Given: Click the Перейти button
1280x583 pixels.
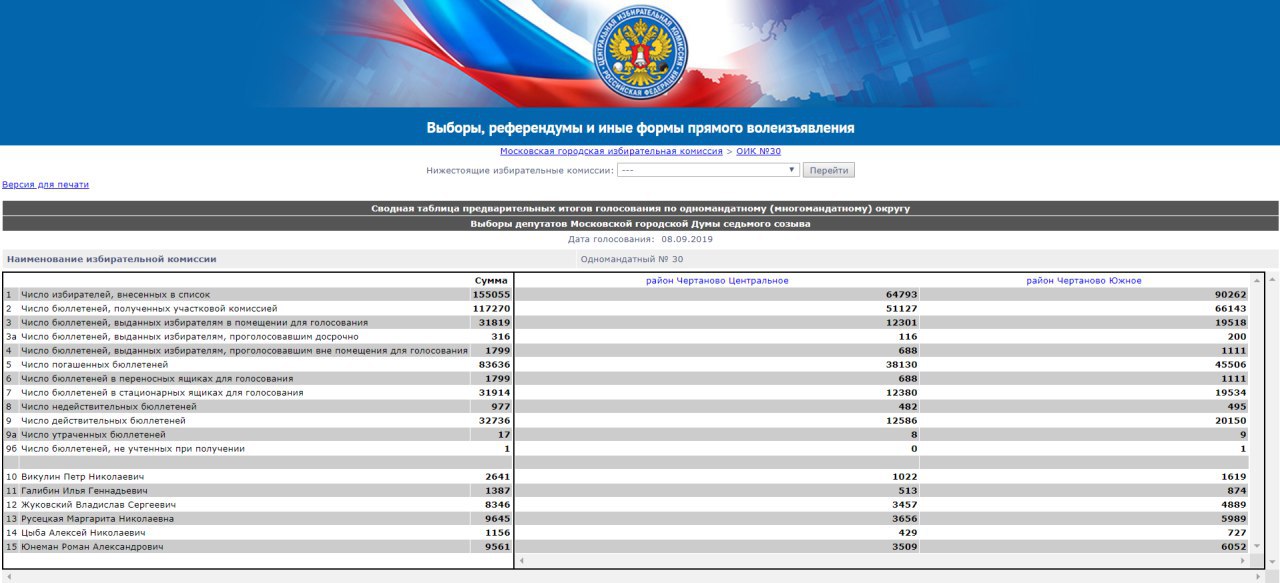Looking at the screenshot, I should (828, 170).
